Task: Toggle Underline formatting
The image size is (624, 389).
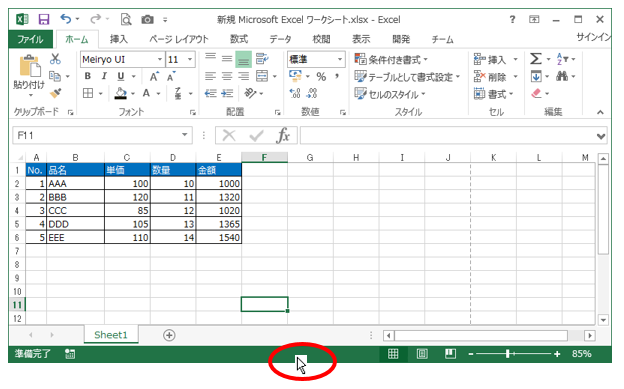Action: point(121,76)
